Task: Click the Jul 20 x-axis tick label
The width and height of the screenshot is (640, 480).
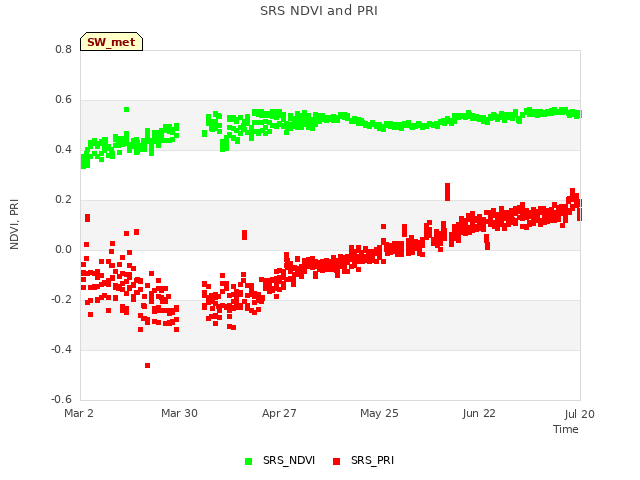Action: 580,414
